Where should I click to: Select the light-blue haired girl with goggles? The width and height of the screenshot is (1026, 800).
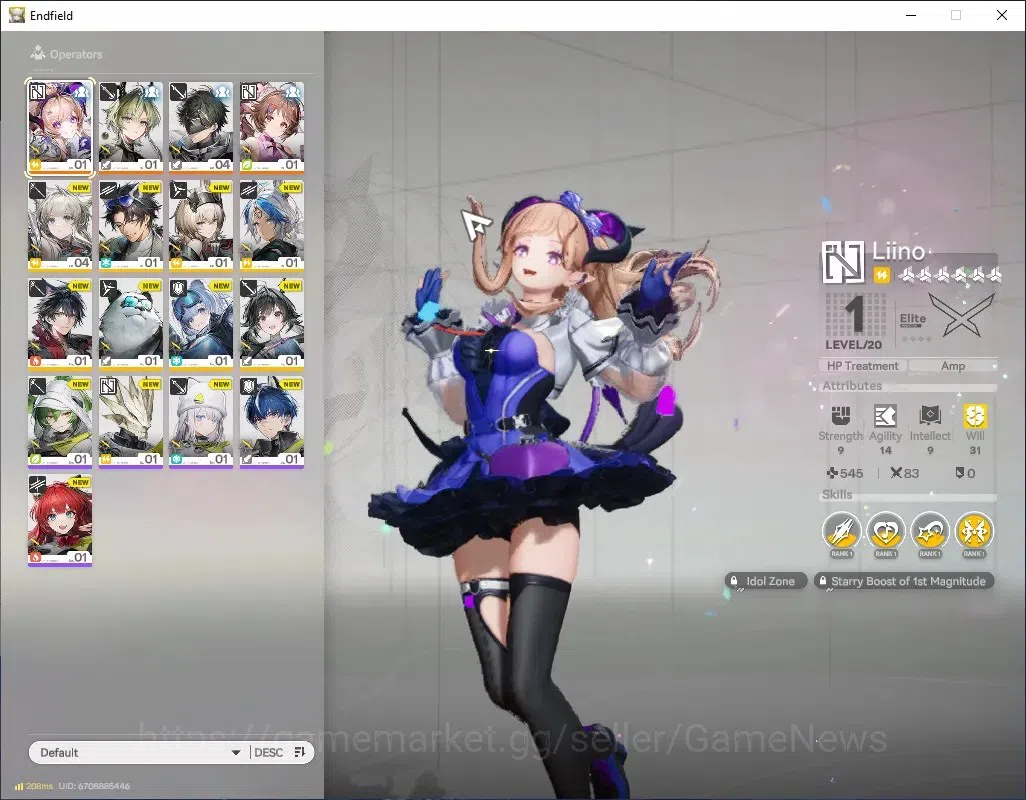(201, 324)
